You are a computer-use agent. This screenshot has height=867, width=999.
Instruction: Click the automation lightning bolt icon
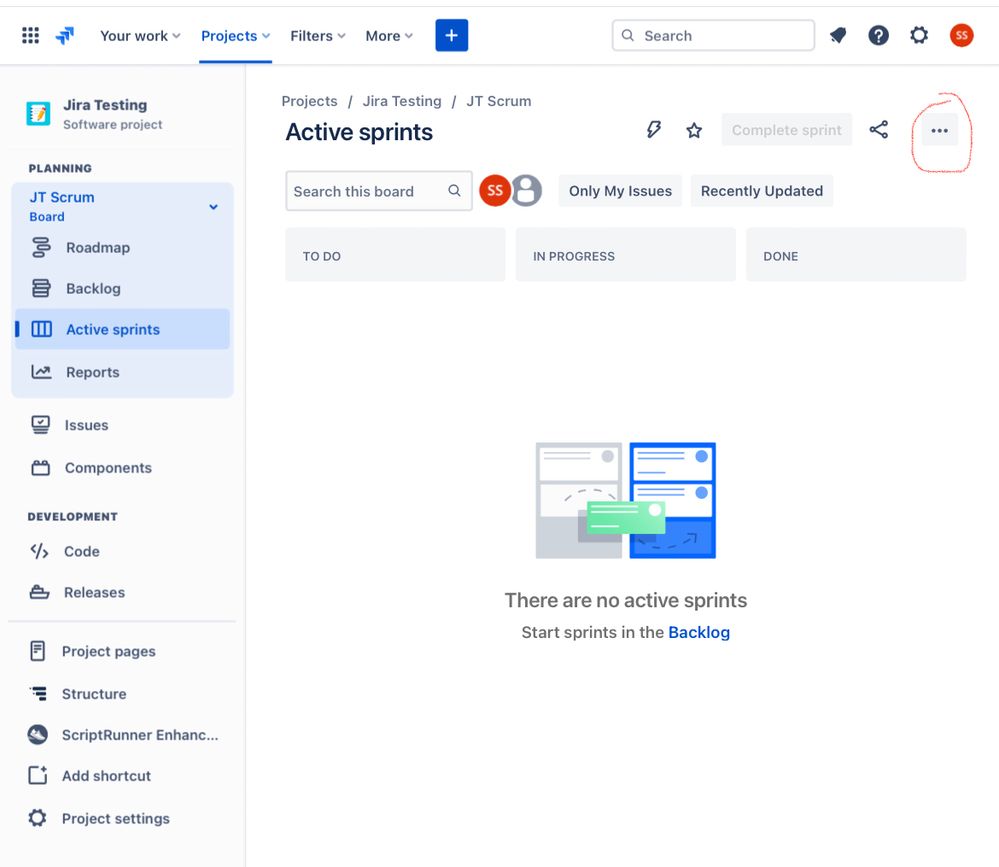pyautogui.click(x=654, y=130)
